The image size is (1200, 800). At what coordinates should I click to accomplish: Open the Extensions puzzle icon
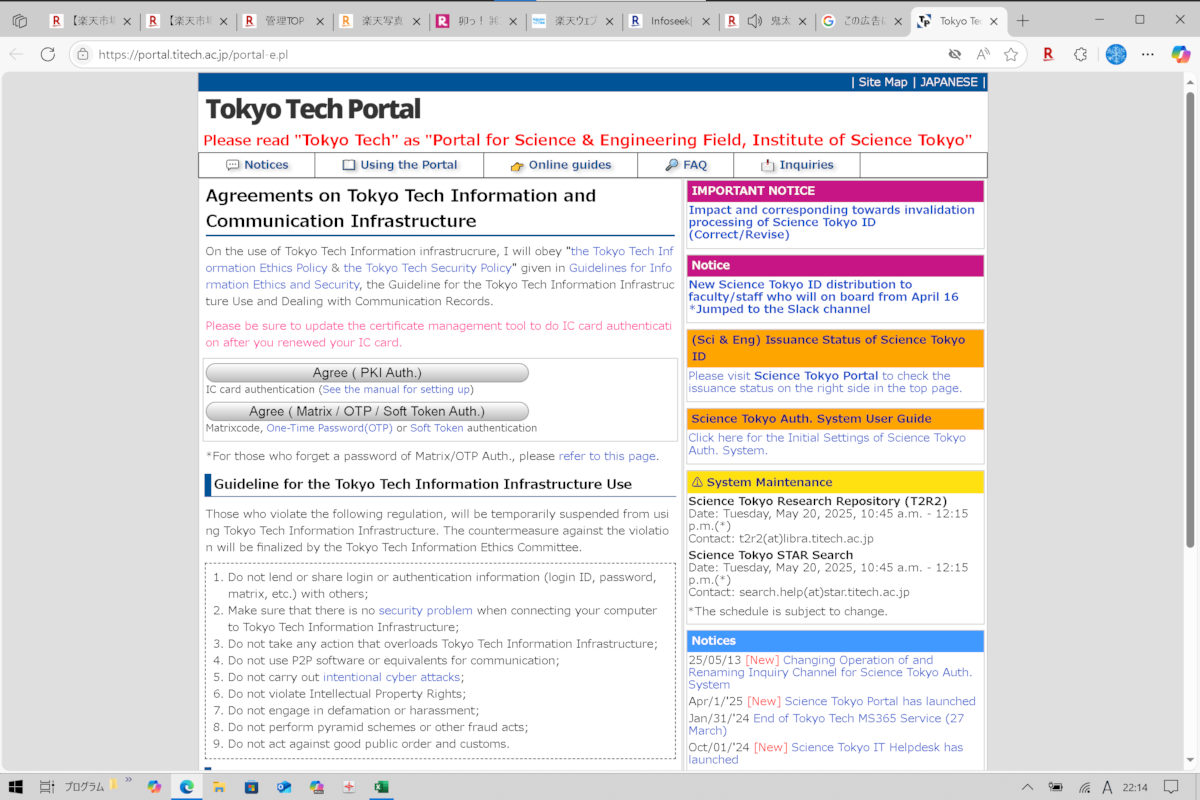1081,54
